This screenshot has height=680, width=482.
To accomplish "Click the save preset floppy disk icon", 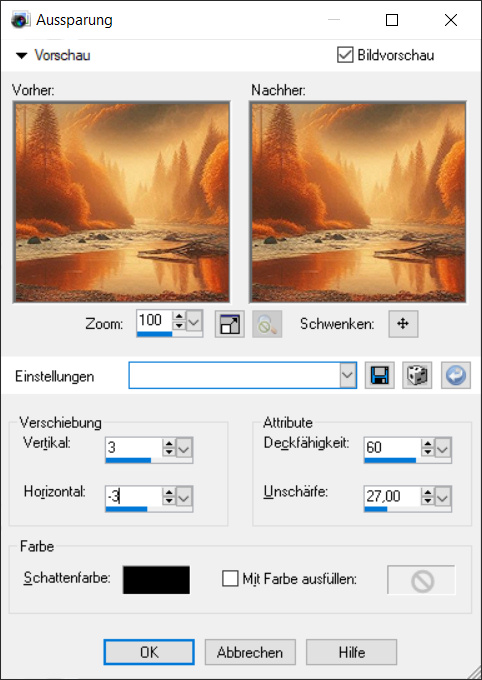I will click(x=380, y=375).
